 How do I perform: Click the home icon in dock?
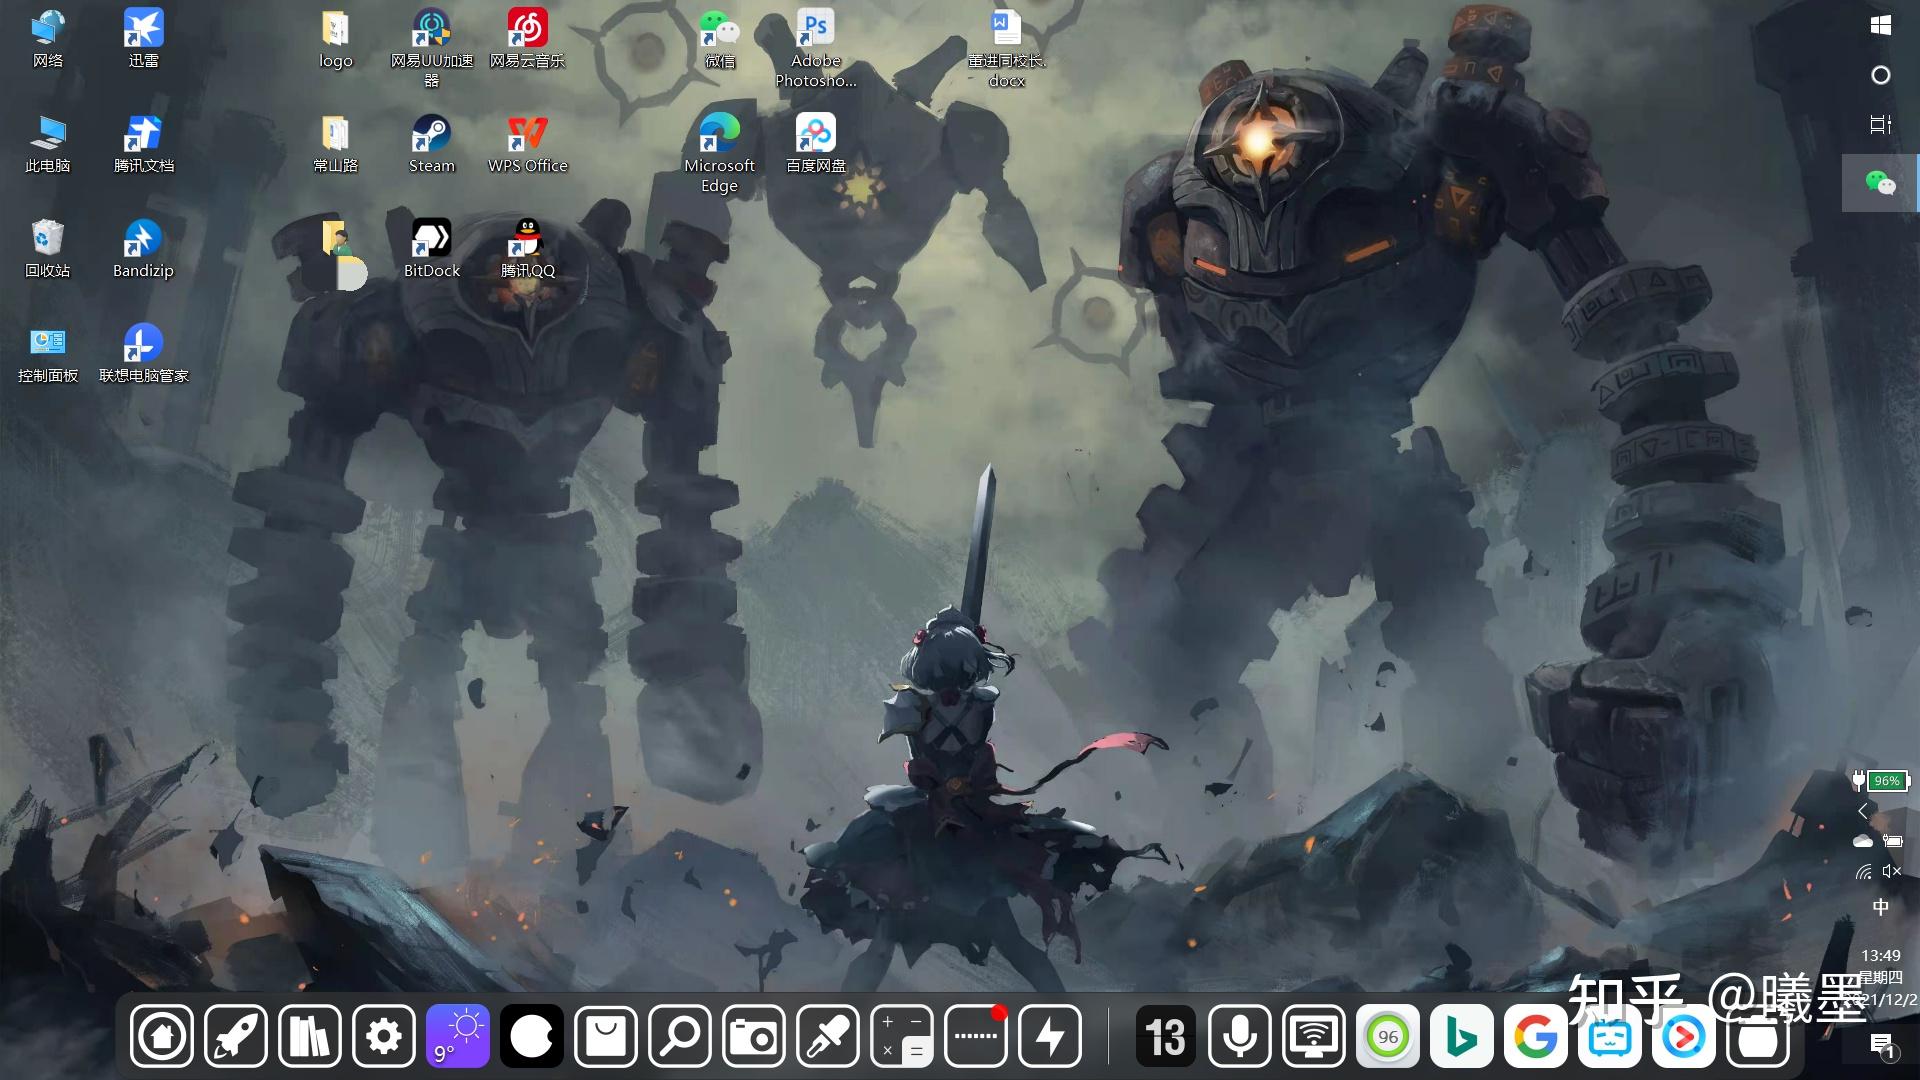(x=161, y=1036)
